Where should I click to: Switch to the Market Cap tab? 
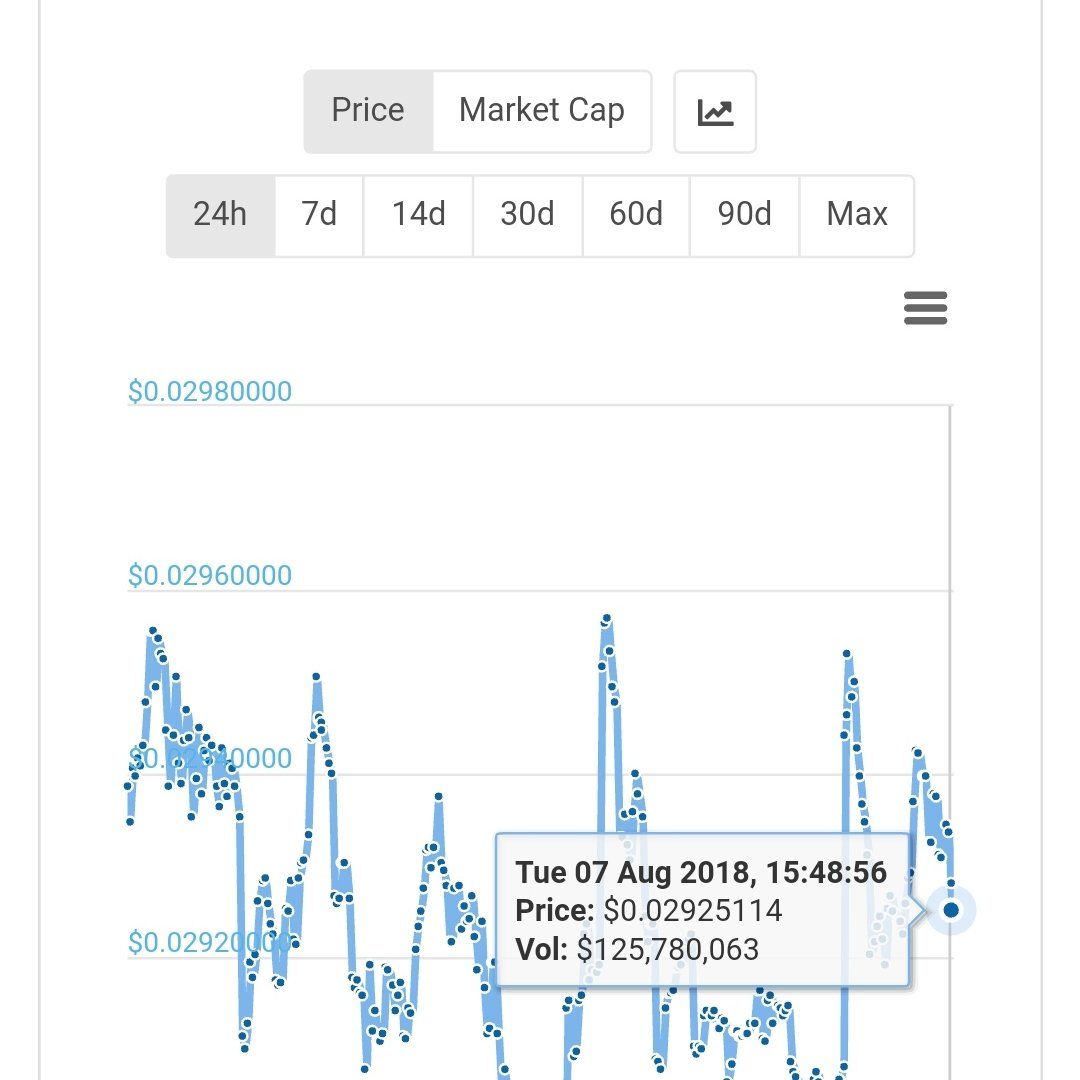[542, 111]
